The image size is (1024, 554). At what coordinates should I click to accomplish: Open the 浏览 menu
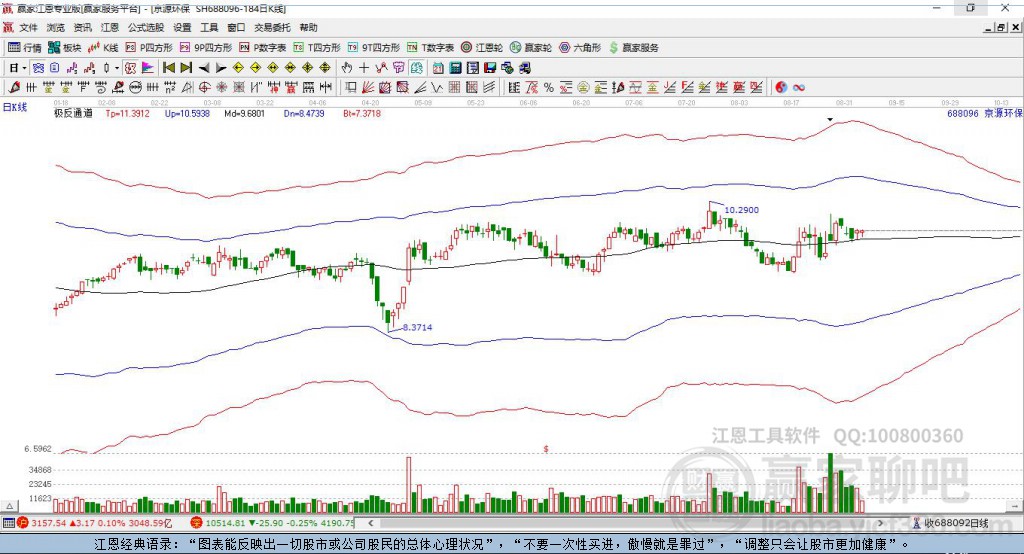click(x=56, y=27)
